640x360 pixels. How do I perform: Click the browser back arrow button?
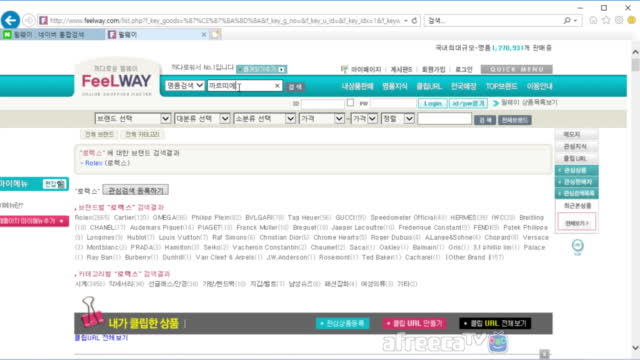click(10, 20)
